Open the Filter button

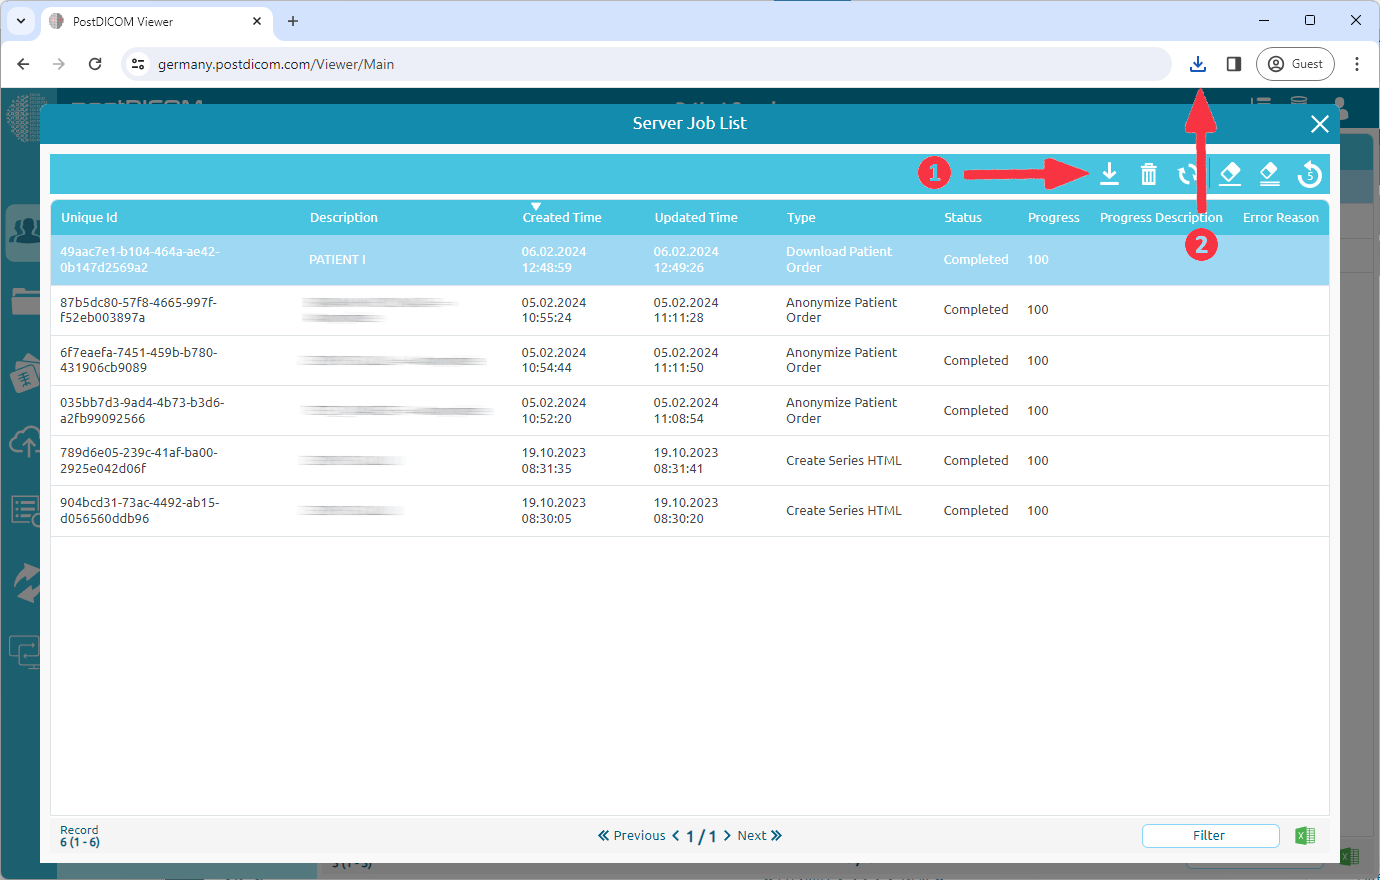coord(1210,836)
